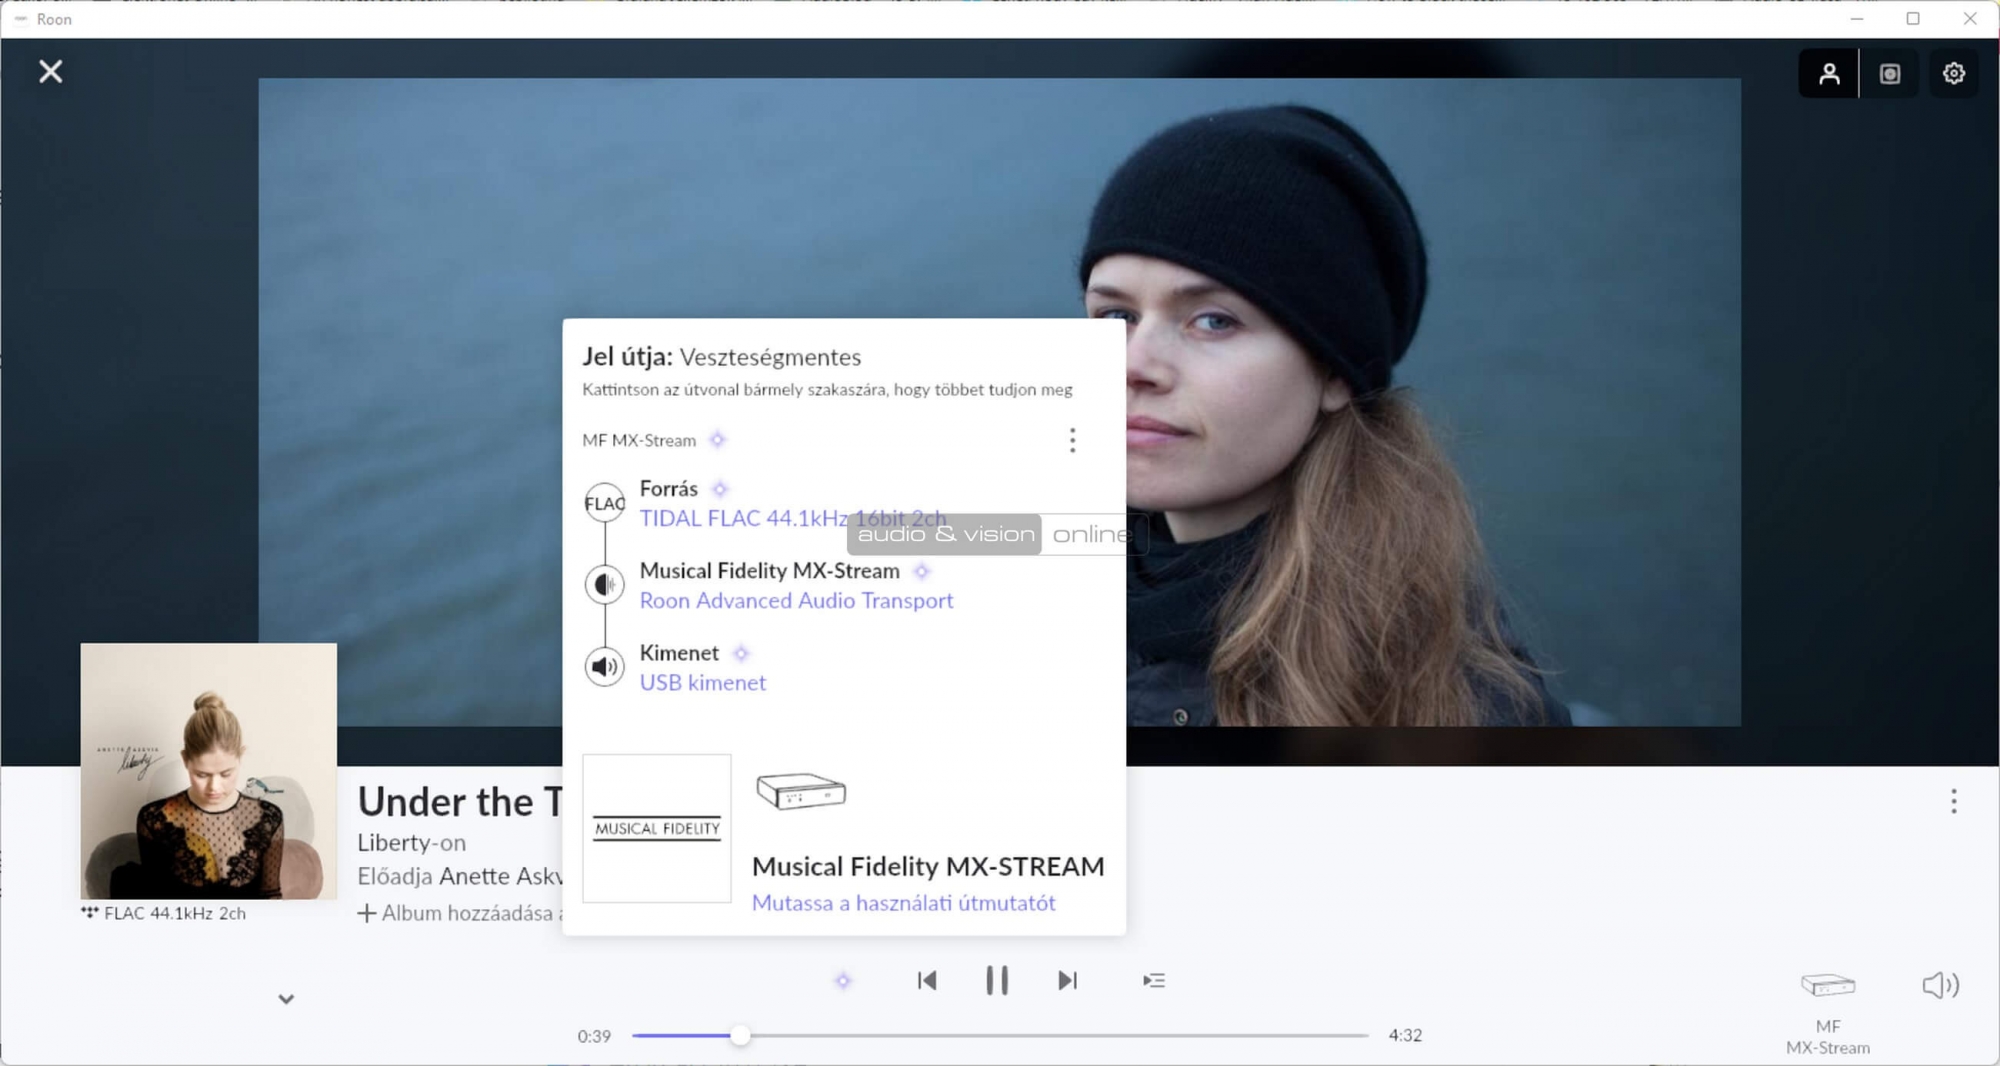Maximize the Roon window
Image resolution: width=2000 pixels, height=1066 pixels.
point(1913,18)
